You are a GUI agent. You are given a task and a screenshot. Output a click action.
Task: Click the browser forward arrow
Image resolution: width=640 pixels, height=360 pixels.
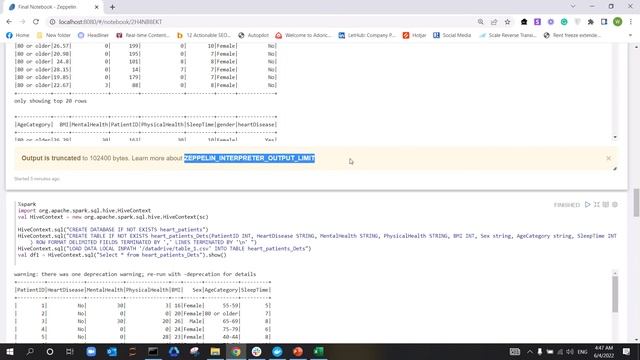click(22, 22)
